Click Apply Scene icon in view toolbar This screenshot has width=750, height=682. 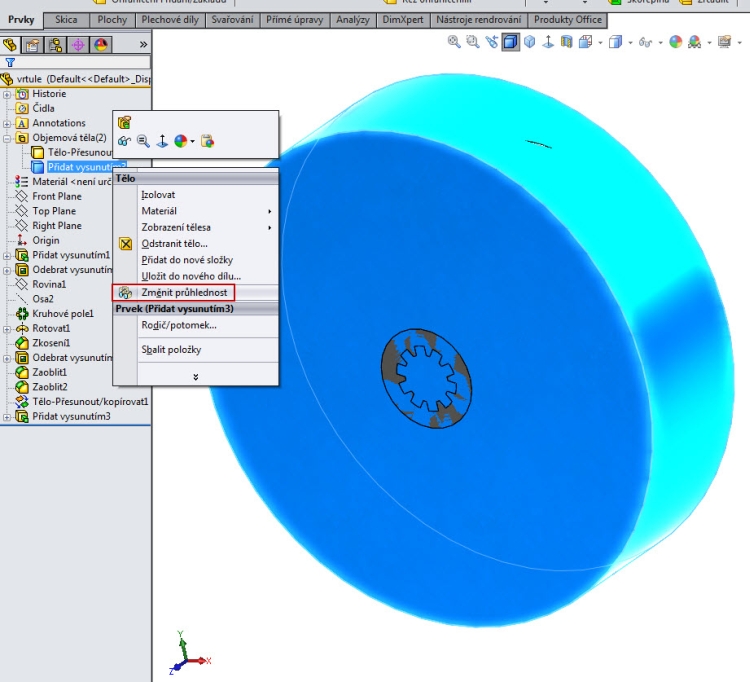click(695, 42)
